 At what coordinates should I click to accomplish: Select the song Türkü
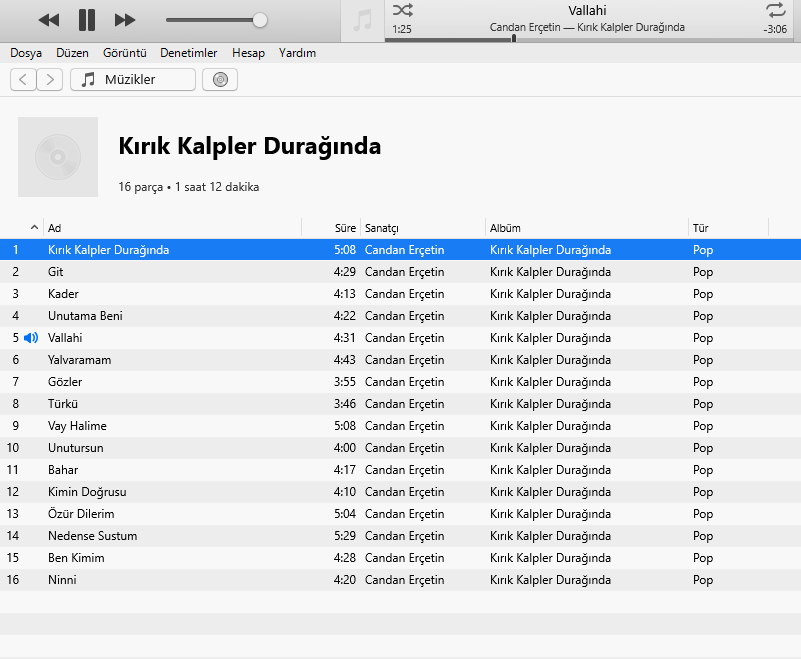[x=400, y=404]
